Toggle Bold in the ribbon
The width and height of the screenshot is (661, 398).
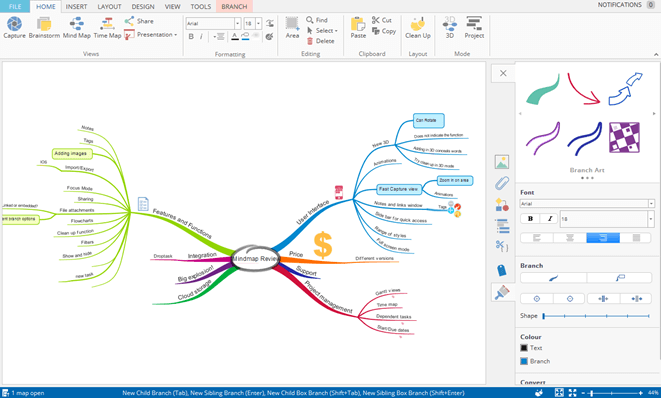(x=191, y=37)
